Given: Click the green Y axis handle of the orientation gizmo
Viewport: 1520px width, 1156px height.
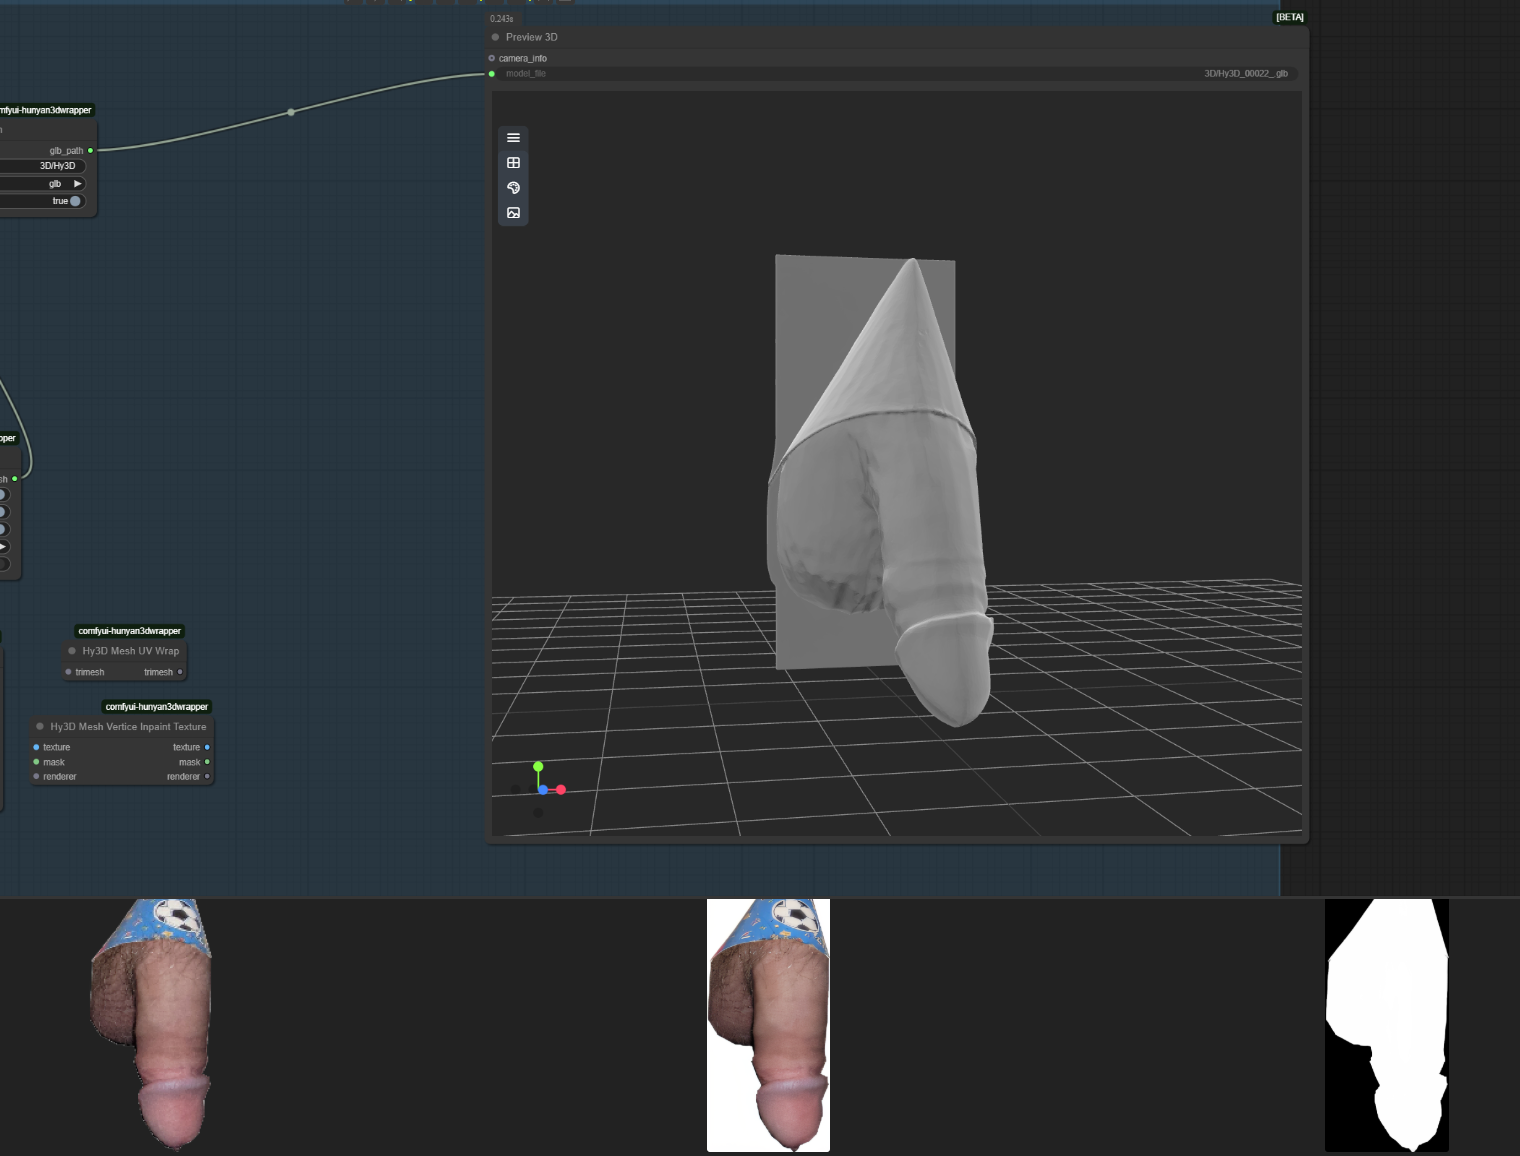Looking at the screenshot, I should [x=538, y=767].
